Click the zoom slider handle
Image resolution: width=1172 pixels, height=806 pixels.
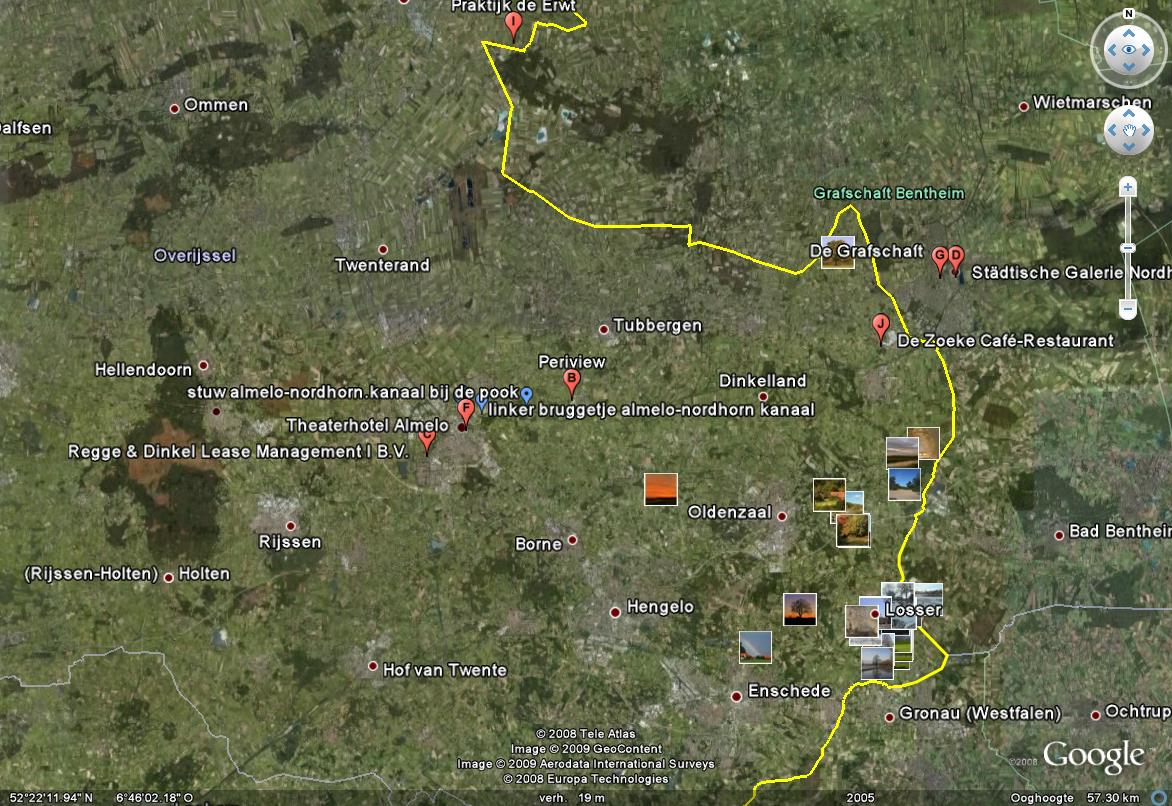click(1128, 248)
